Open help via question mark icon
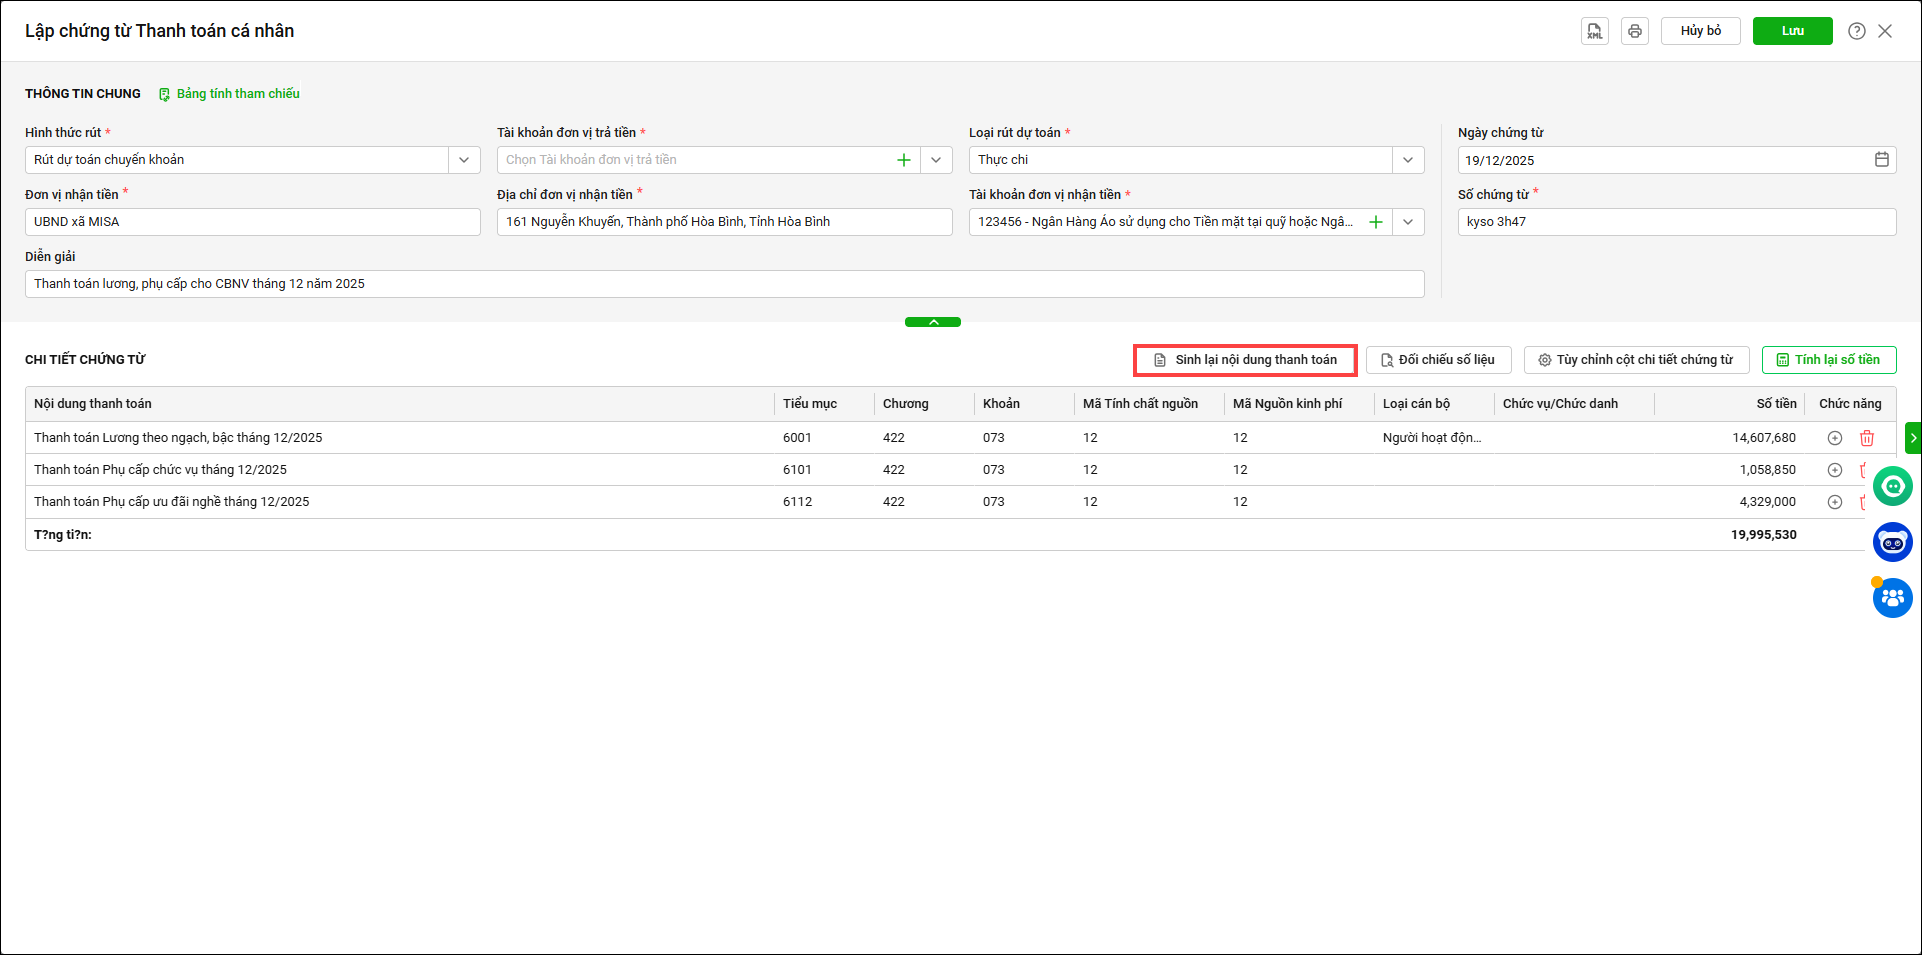Screen dimensions: 1922x955 click(x=1857, y=31)
